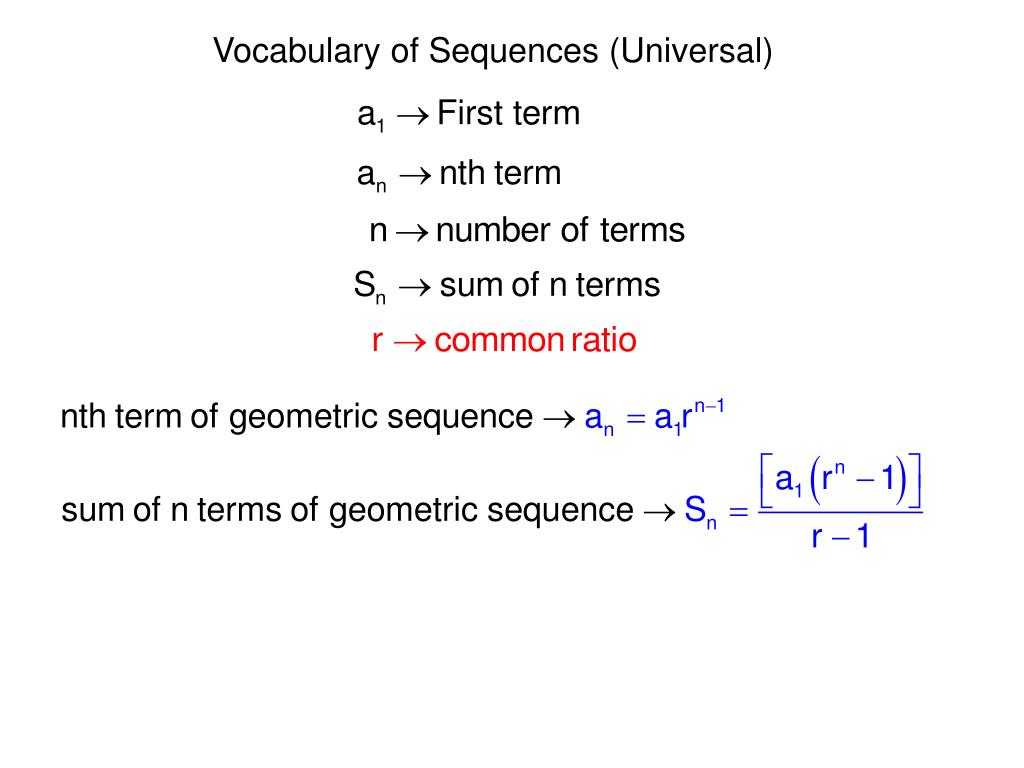This screenshot has height=768, width=1024.
Task: Click the bracketed numerator of the sum formula
Action: pyautogui.click(x=840, y=481)
